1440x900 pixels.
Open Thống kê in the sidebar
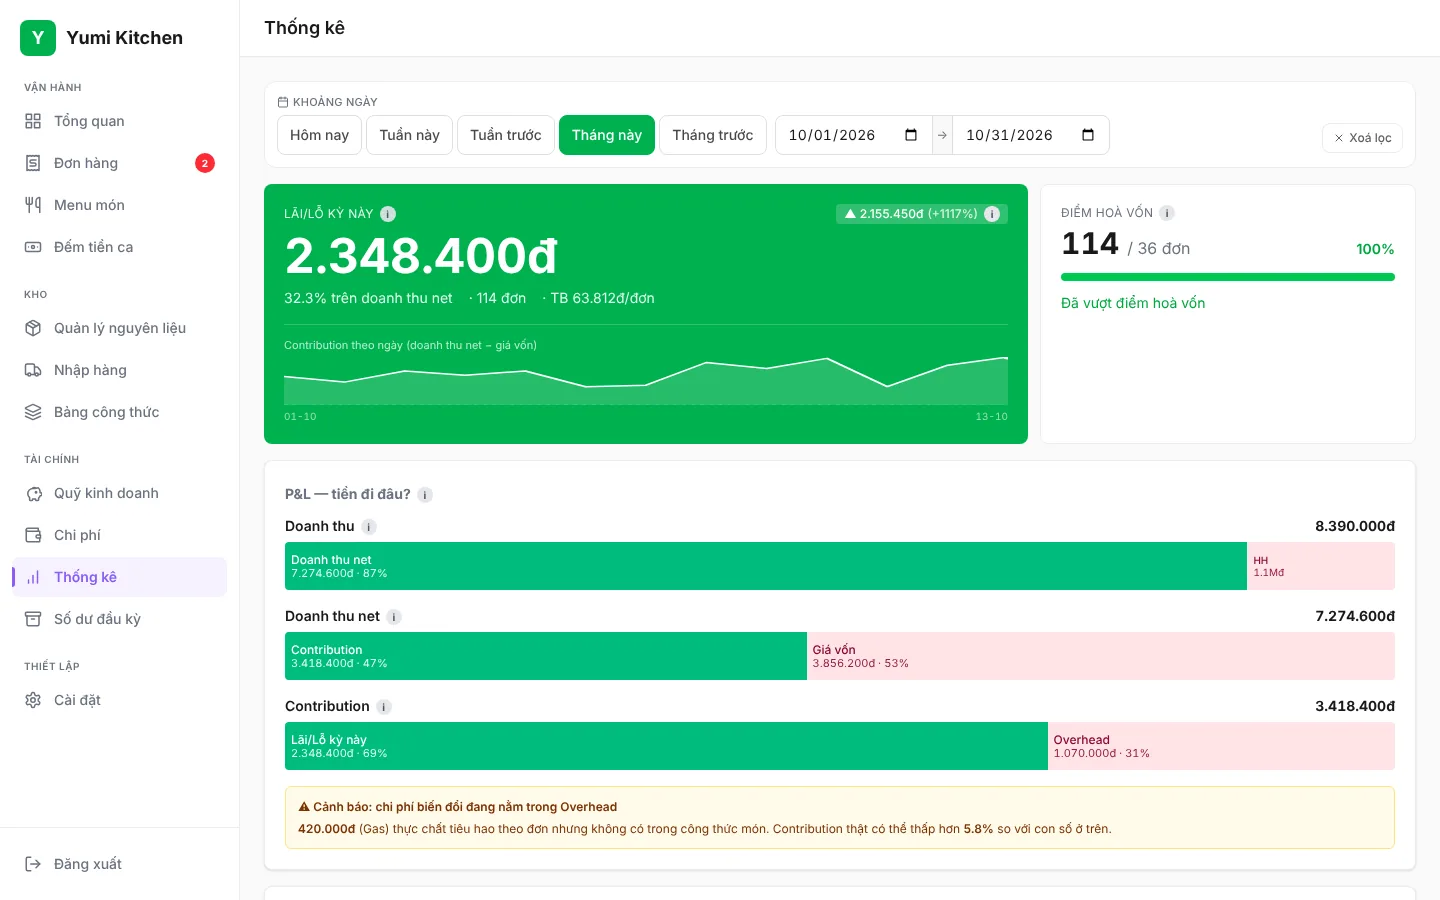[120, 577]
